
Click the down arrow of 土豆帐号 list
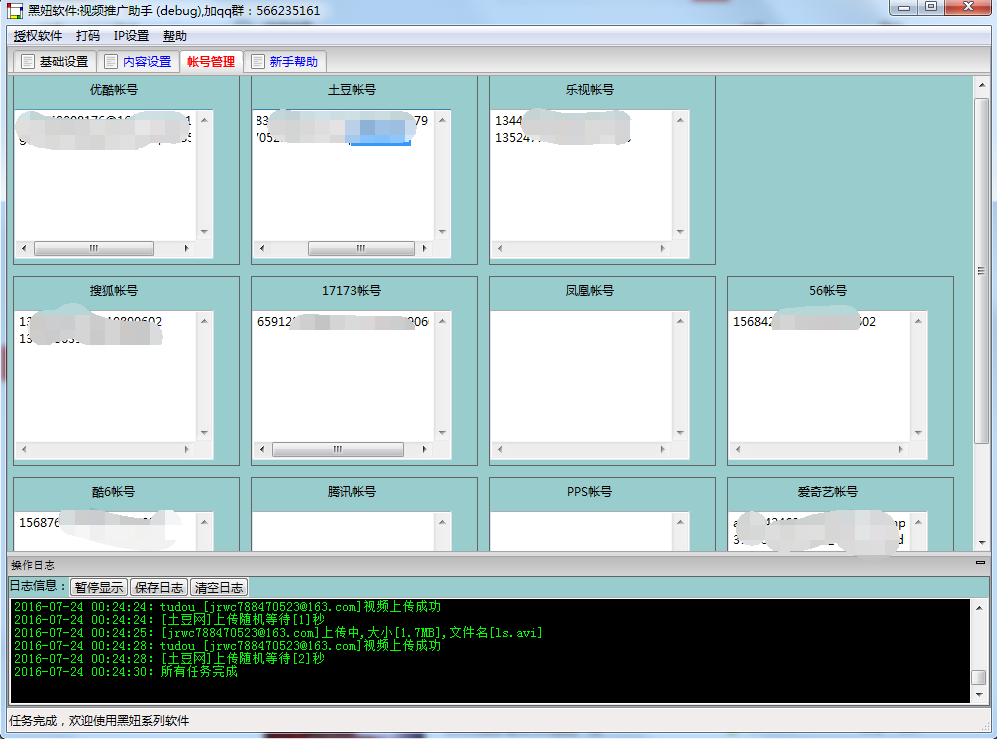(442, 232)
